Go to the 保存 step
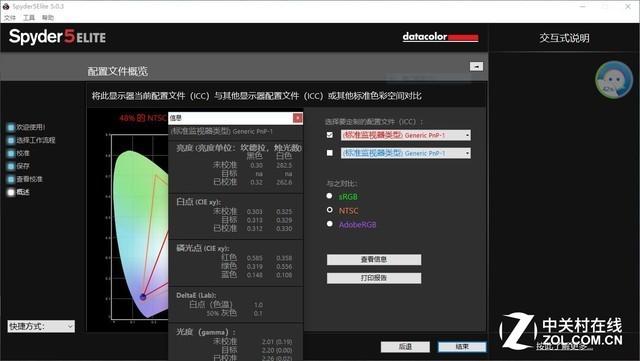This screenshot has height=361, width=640. (19, 166)
